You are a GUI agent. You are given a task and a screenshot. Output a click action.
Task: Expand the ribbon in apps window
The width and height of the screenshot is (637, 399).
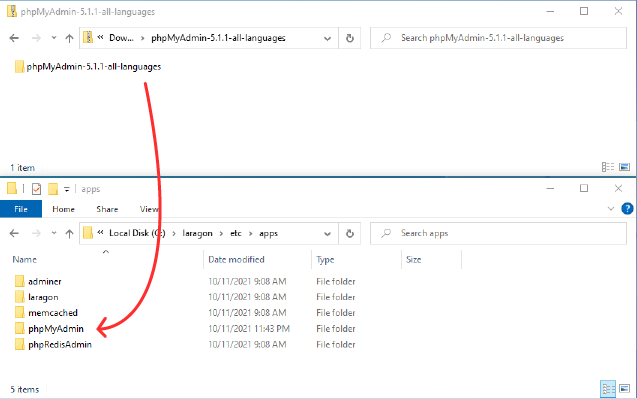pyautogui.click(x=611, y=209)
